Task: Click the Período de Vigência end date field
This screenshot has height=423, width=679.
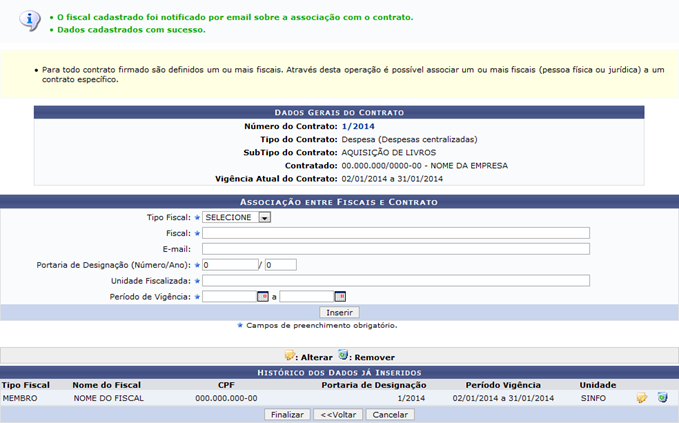Action: click(307, 297)
